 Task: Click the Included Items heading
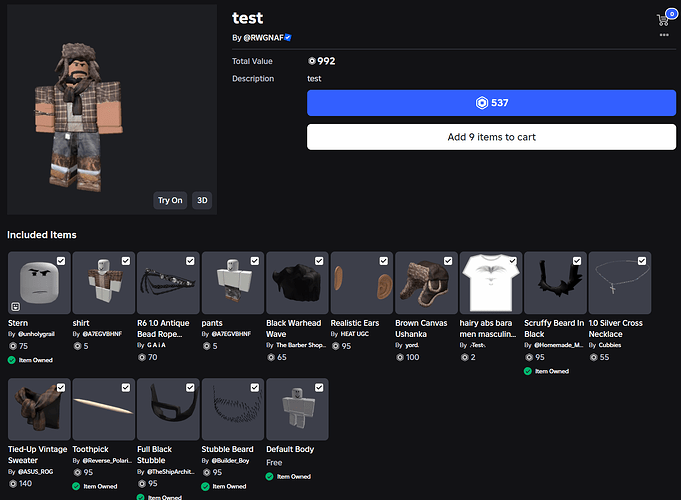coord(42,235)
